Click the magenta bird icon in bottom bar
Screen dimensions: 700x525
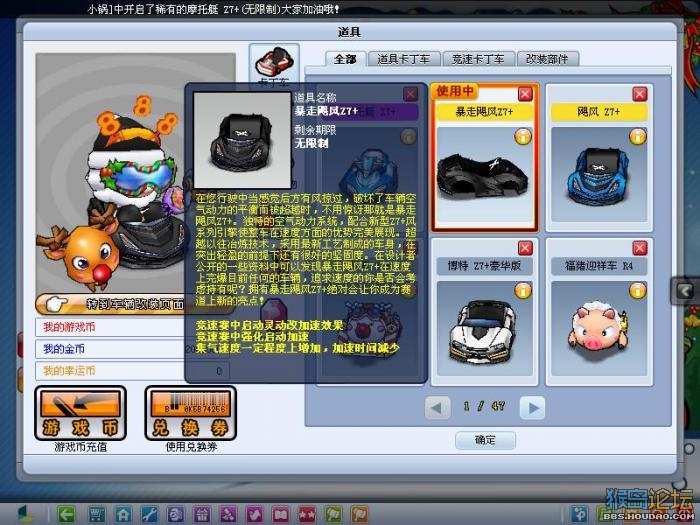click(254, 514)
